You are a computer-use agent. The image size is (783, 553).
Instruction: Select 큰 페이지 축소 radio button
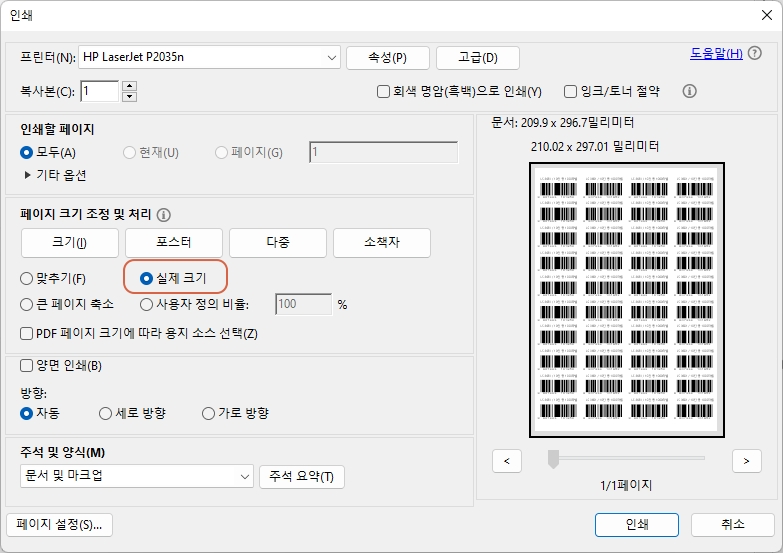click(26, 304)
